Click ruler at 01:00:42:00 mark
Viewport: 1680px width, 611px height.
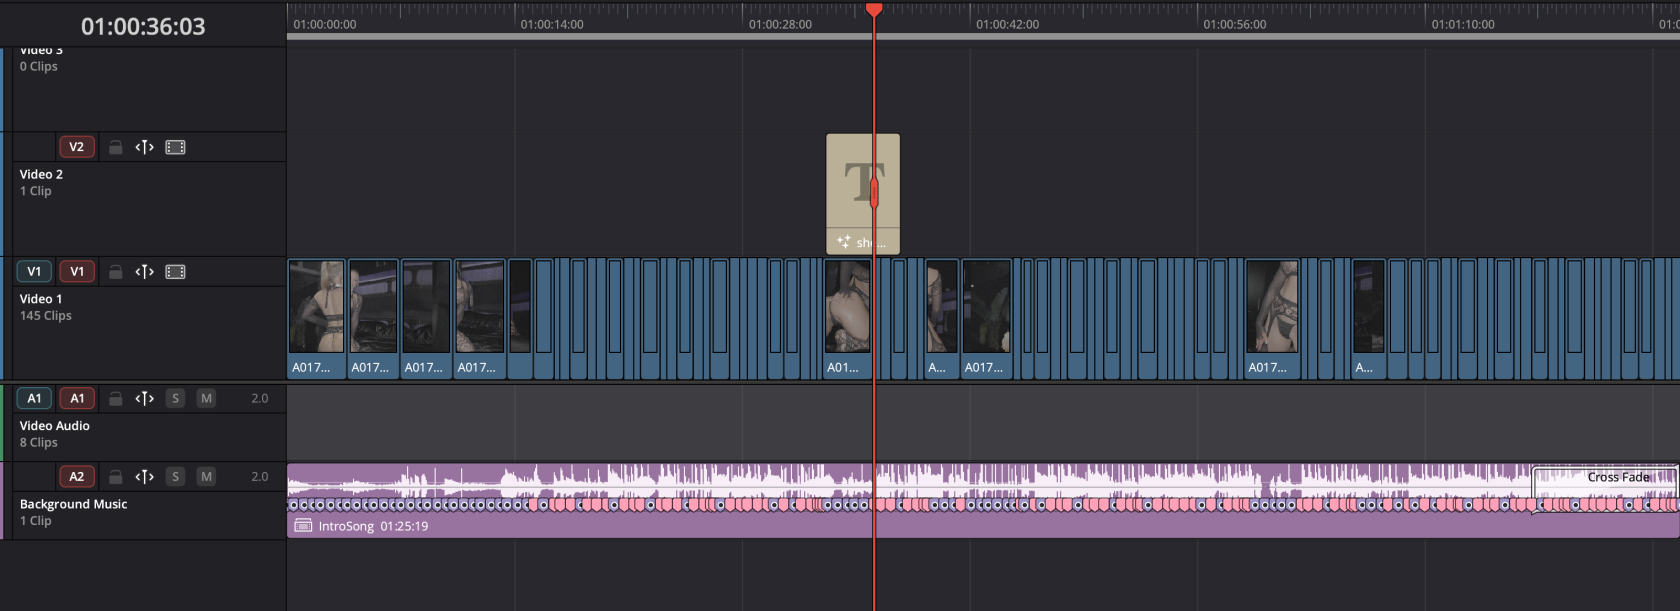pyautogui.click(x=1008, y=24)
